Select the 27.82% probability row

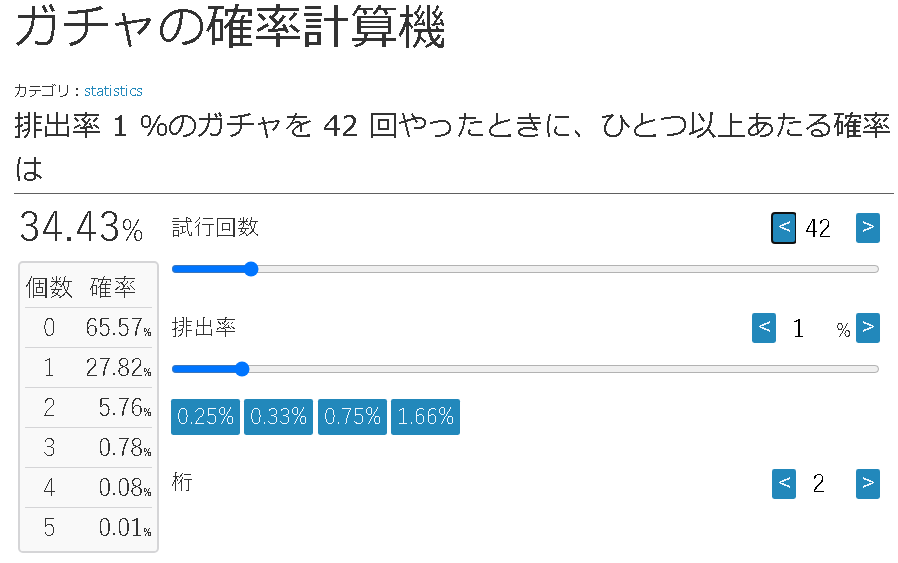click(x=88, y=368)
